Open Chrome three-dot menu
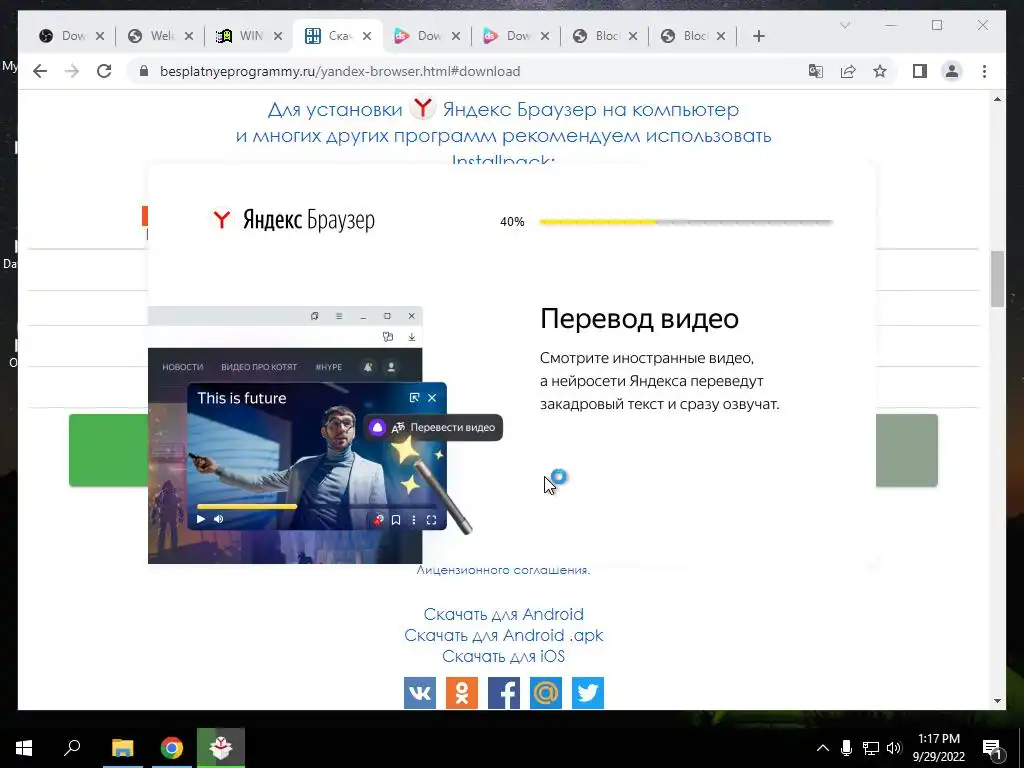Image resolution: width=1024 pixels, height=768 pixels. pos(984,71)
